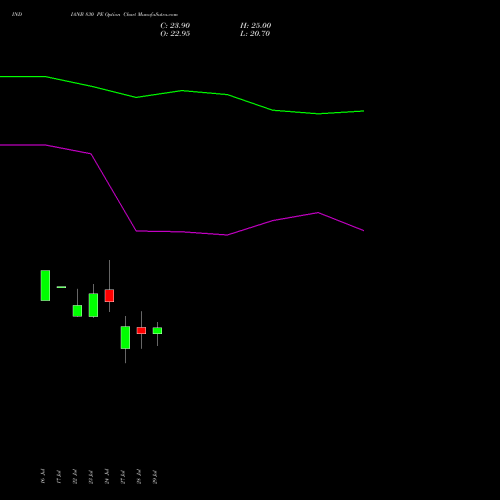Select the flat green dash candle for 17 Jul
The height and width of the screenshot is (500, 500).
61,287
